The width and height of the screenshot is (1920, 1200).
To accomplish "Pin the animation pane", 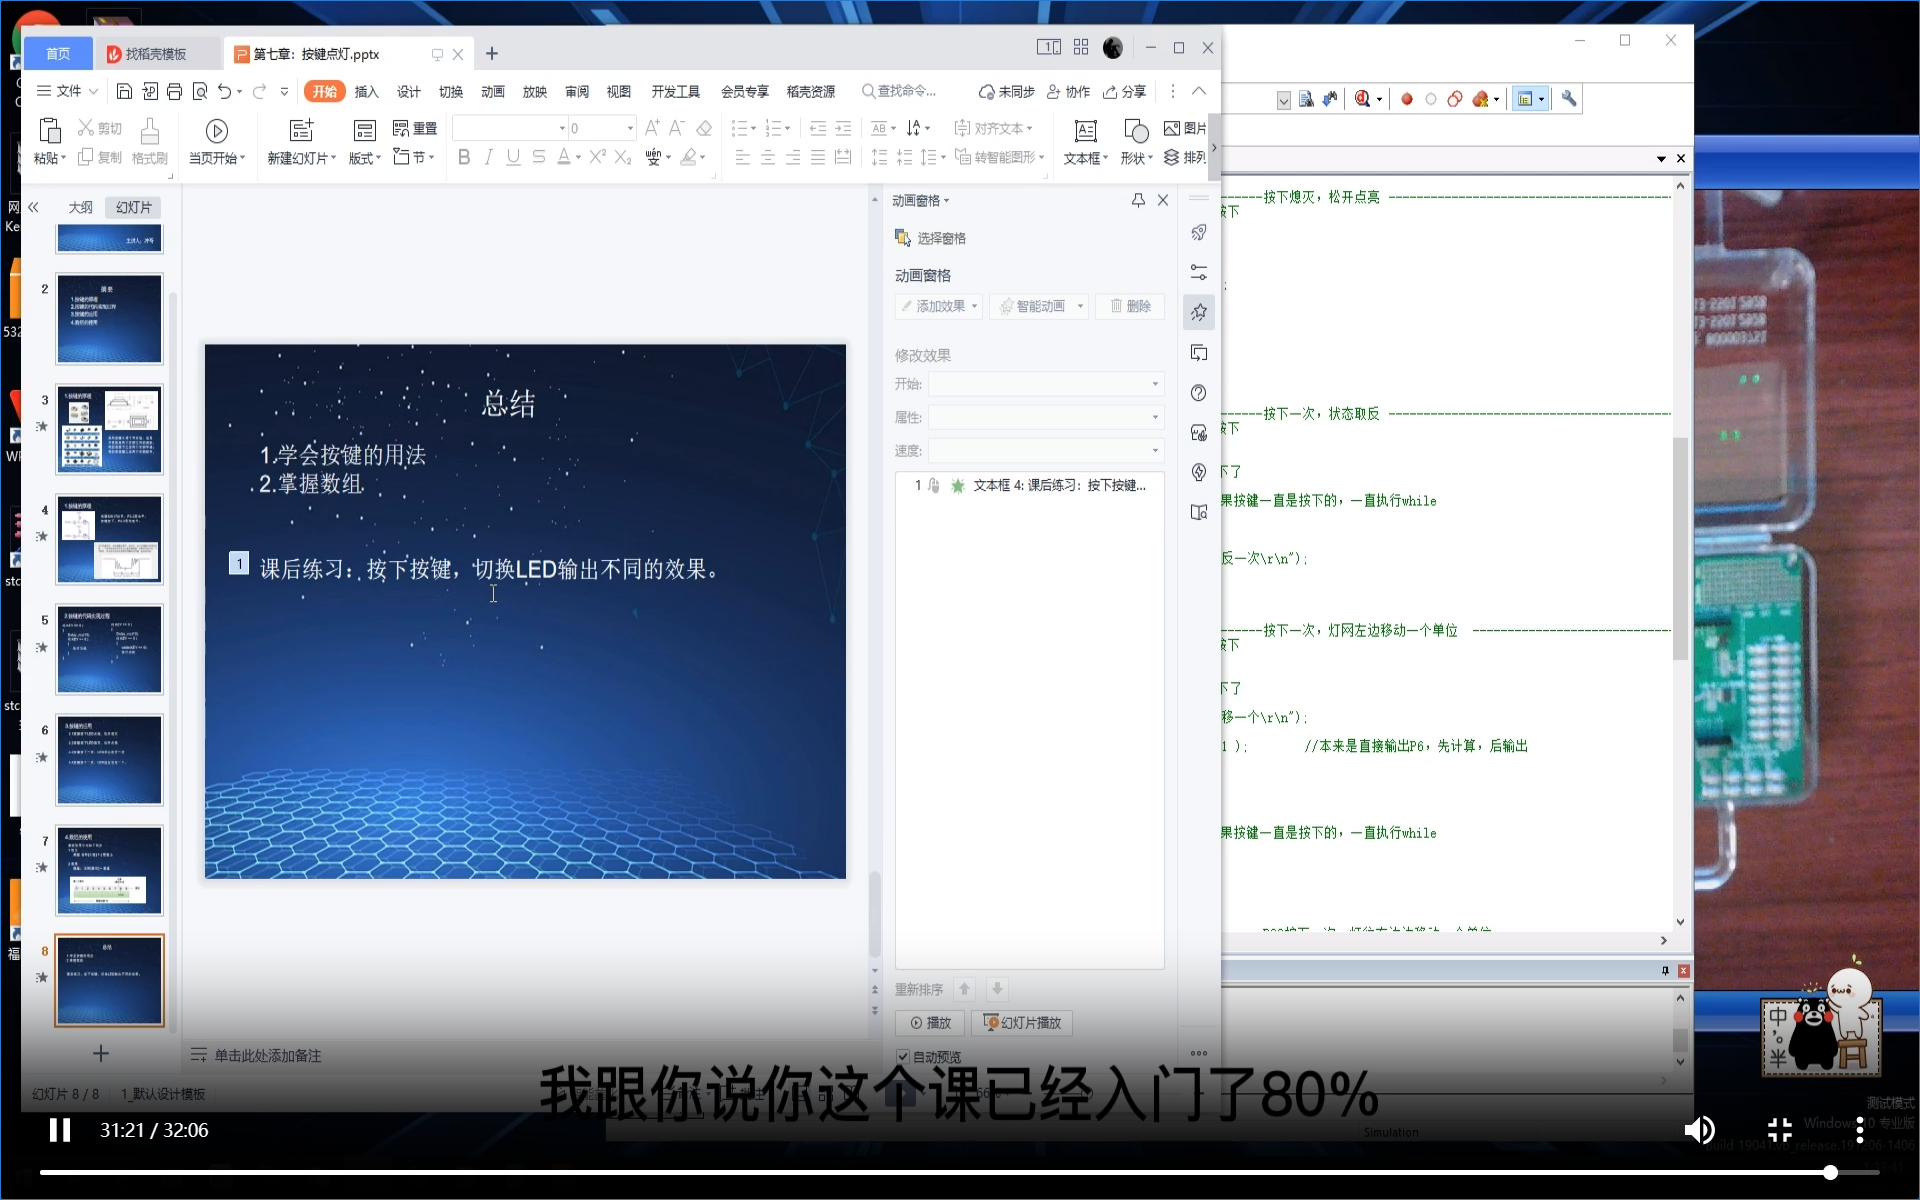I will click(x=1138, y=200).
